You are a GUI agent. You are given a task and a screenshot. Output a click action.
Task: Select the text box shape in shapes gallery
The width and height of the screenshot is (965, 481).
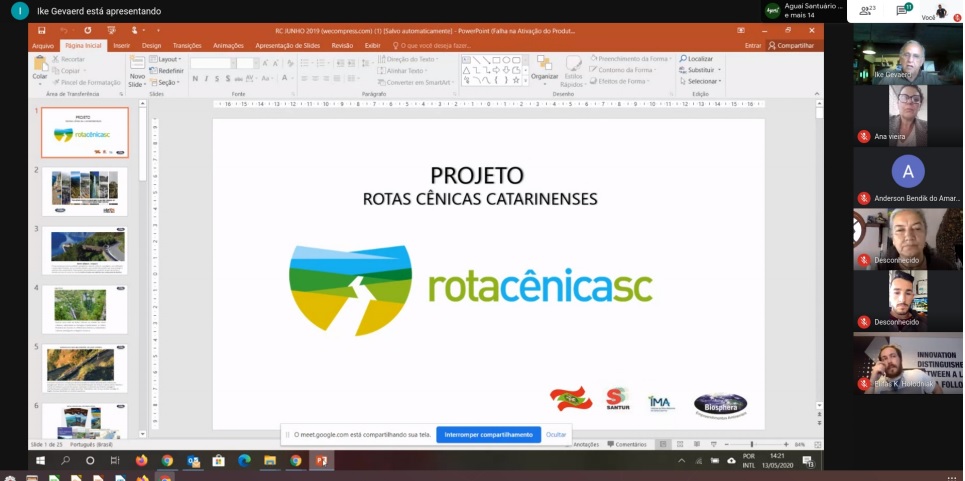point(466,60)
